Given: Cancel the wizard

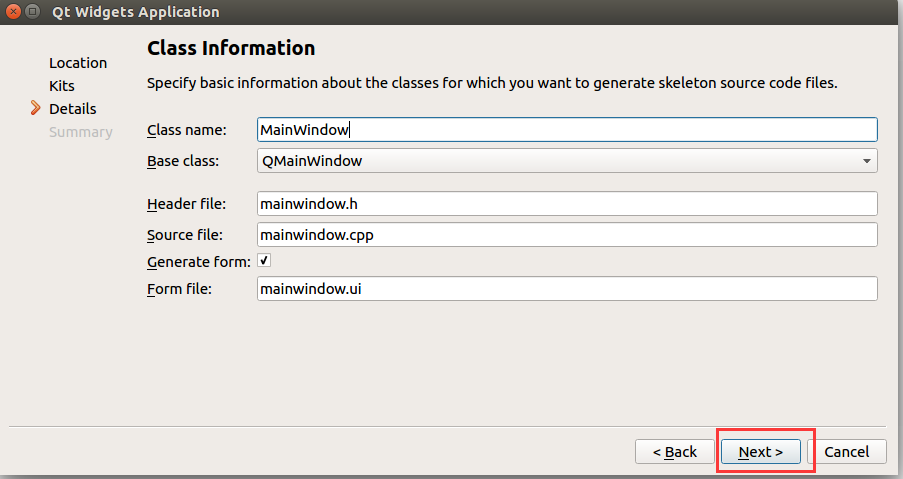Looking at the screenshot, I should click(x=846, y=452).
